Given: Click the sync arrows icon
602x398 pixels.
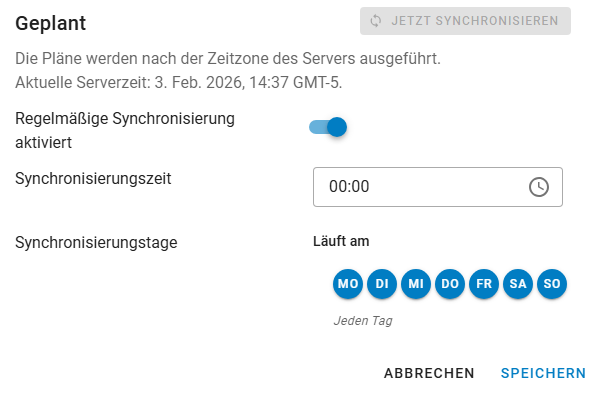Looking at the screenshot, I should [x=375, y=21].
